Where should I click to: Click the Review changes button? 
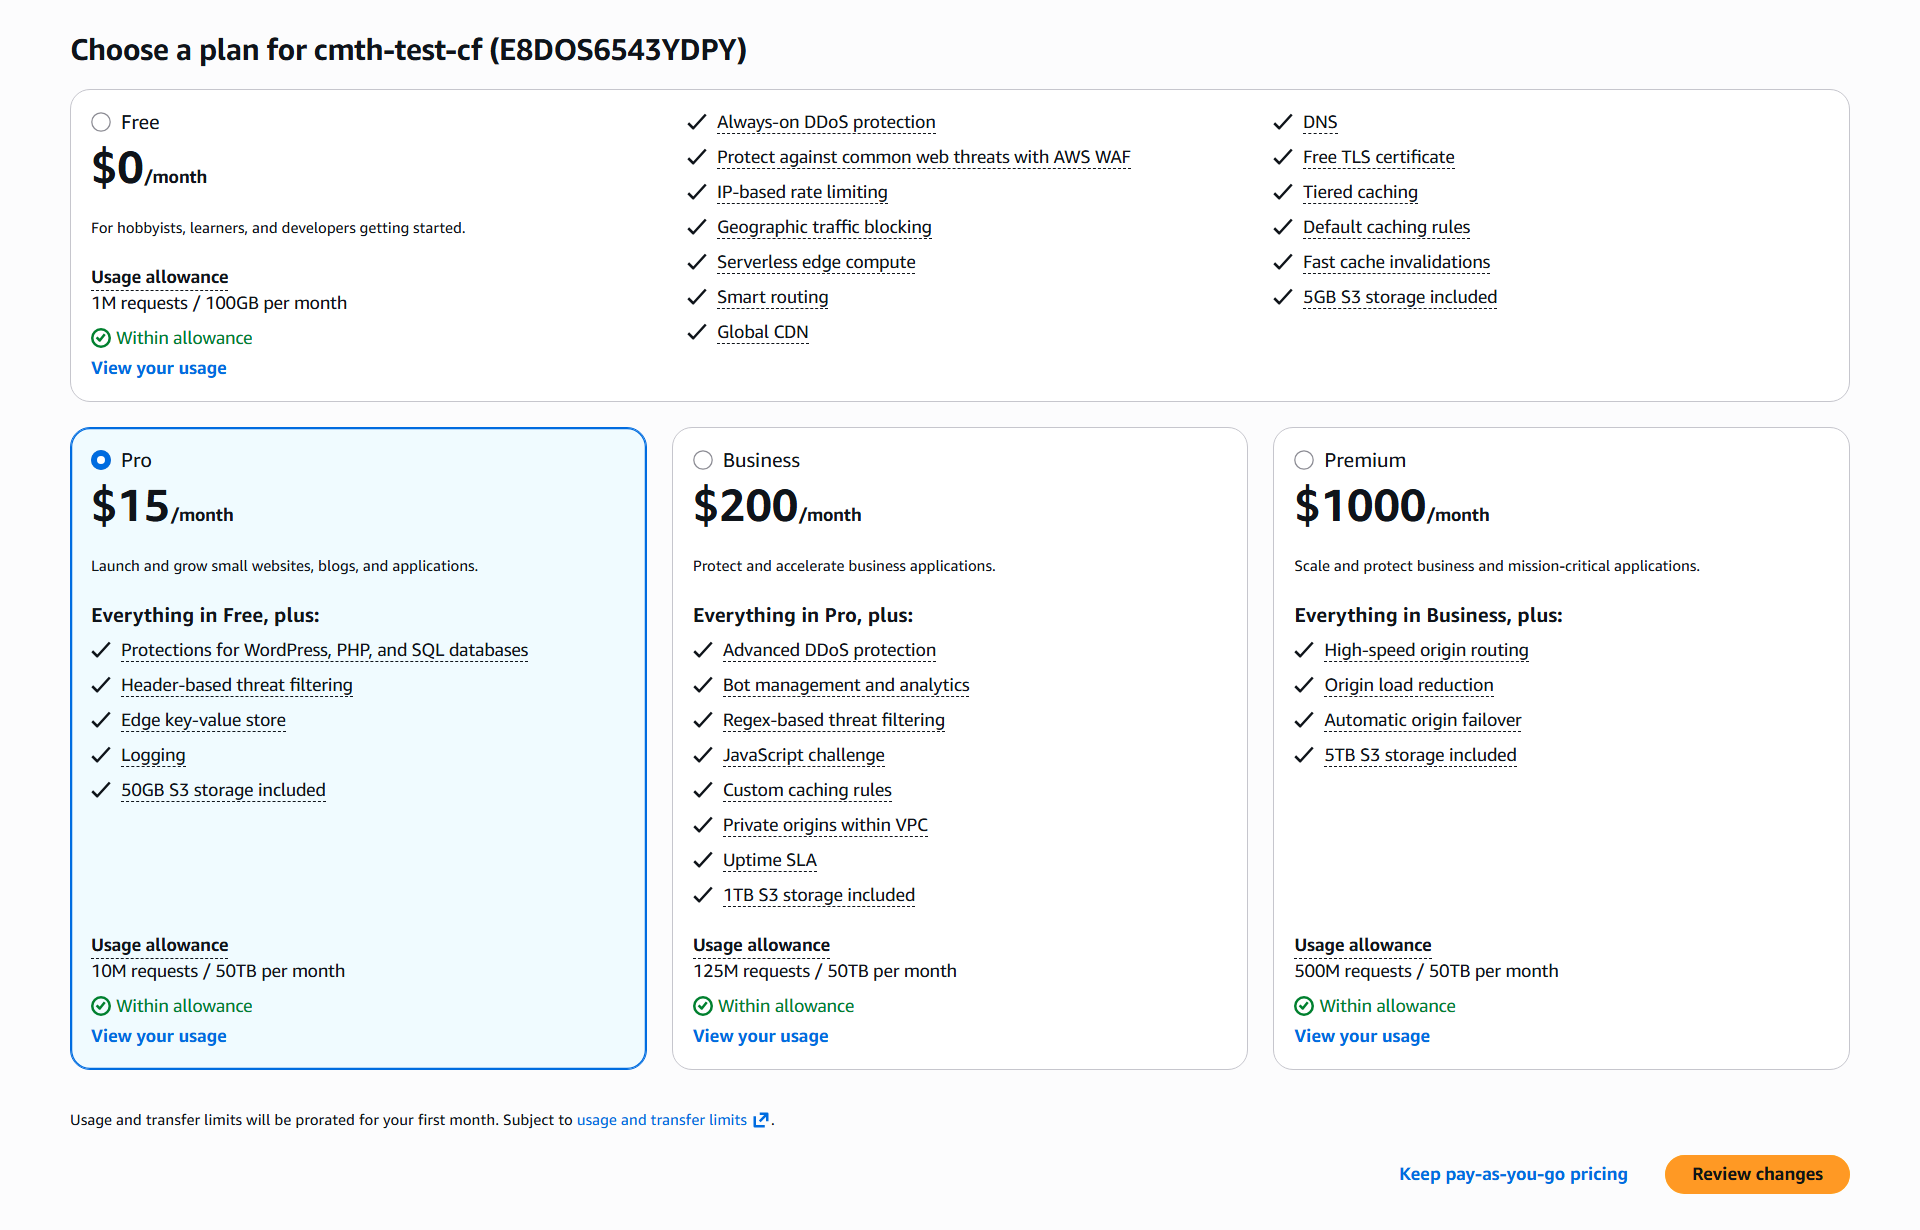(x=1756, y=1174)
